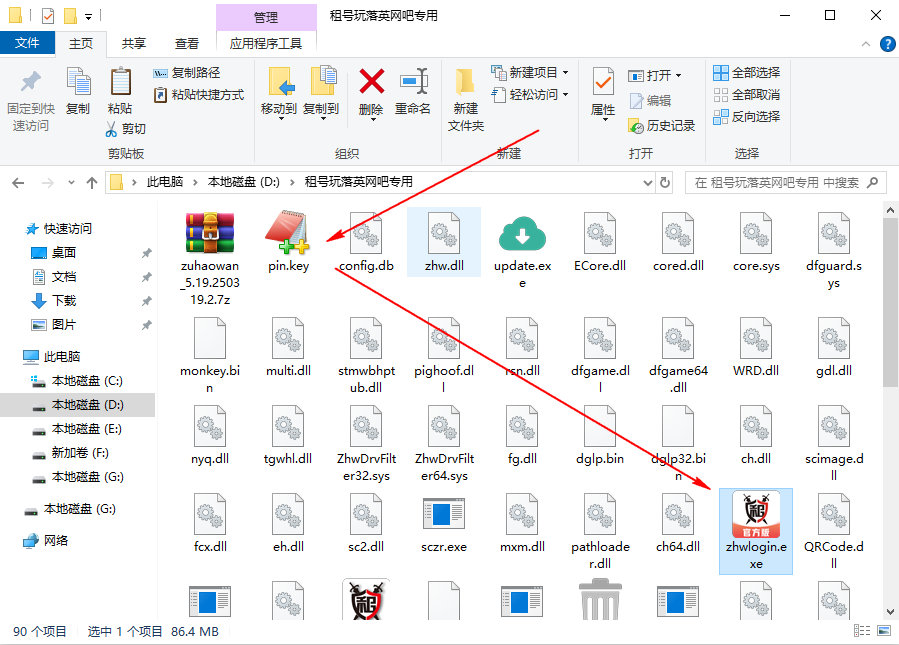Select the pathloader.dll file
This screenshot has width=899, height=645.
coord(600,531)
